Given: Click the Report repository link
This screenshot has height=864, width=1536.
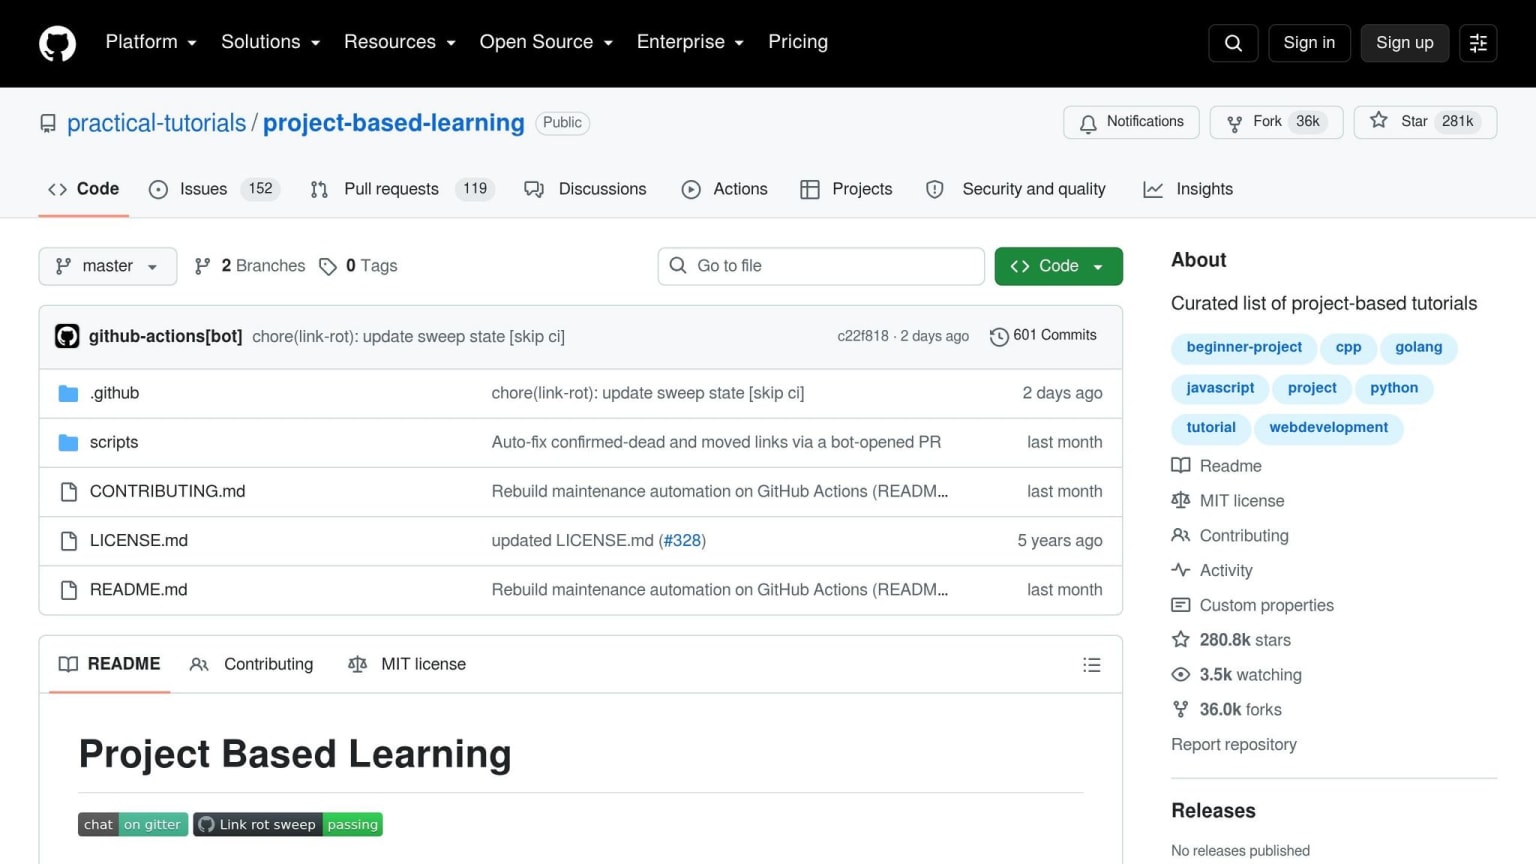Looking at the screenshot, I should pyautogui.click(x=1234, y=745).
